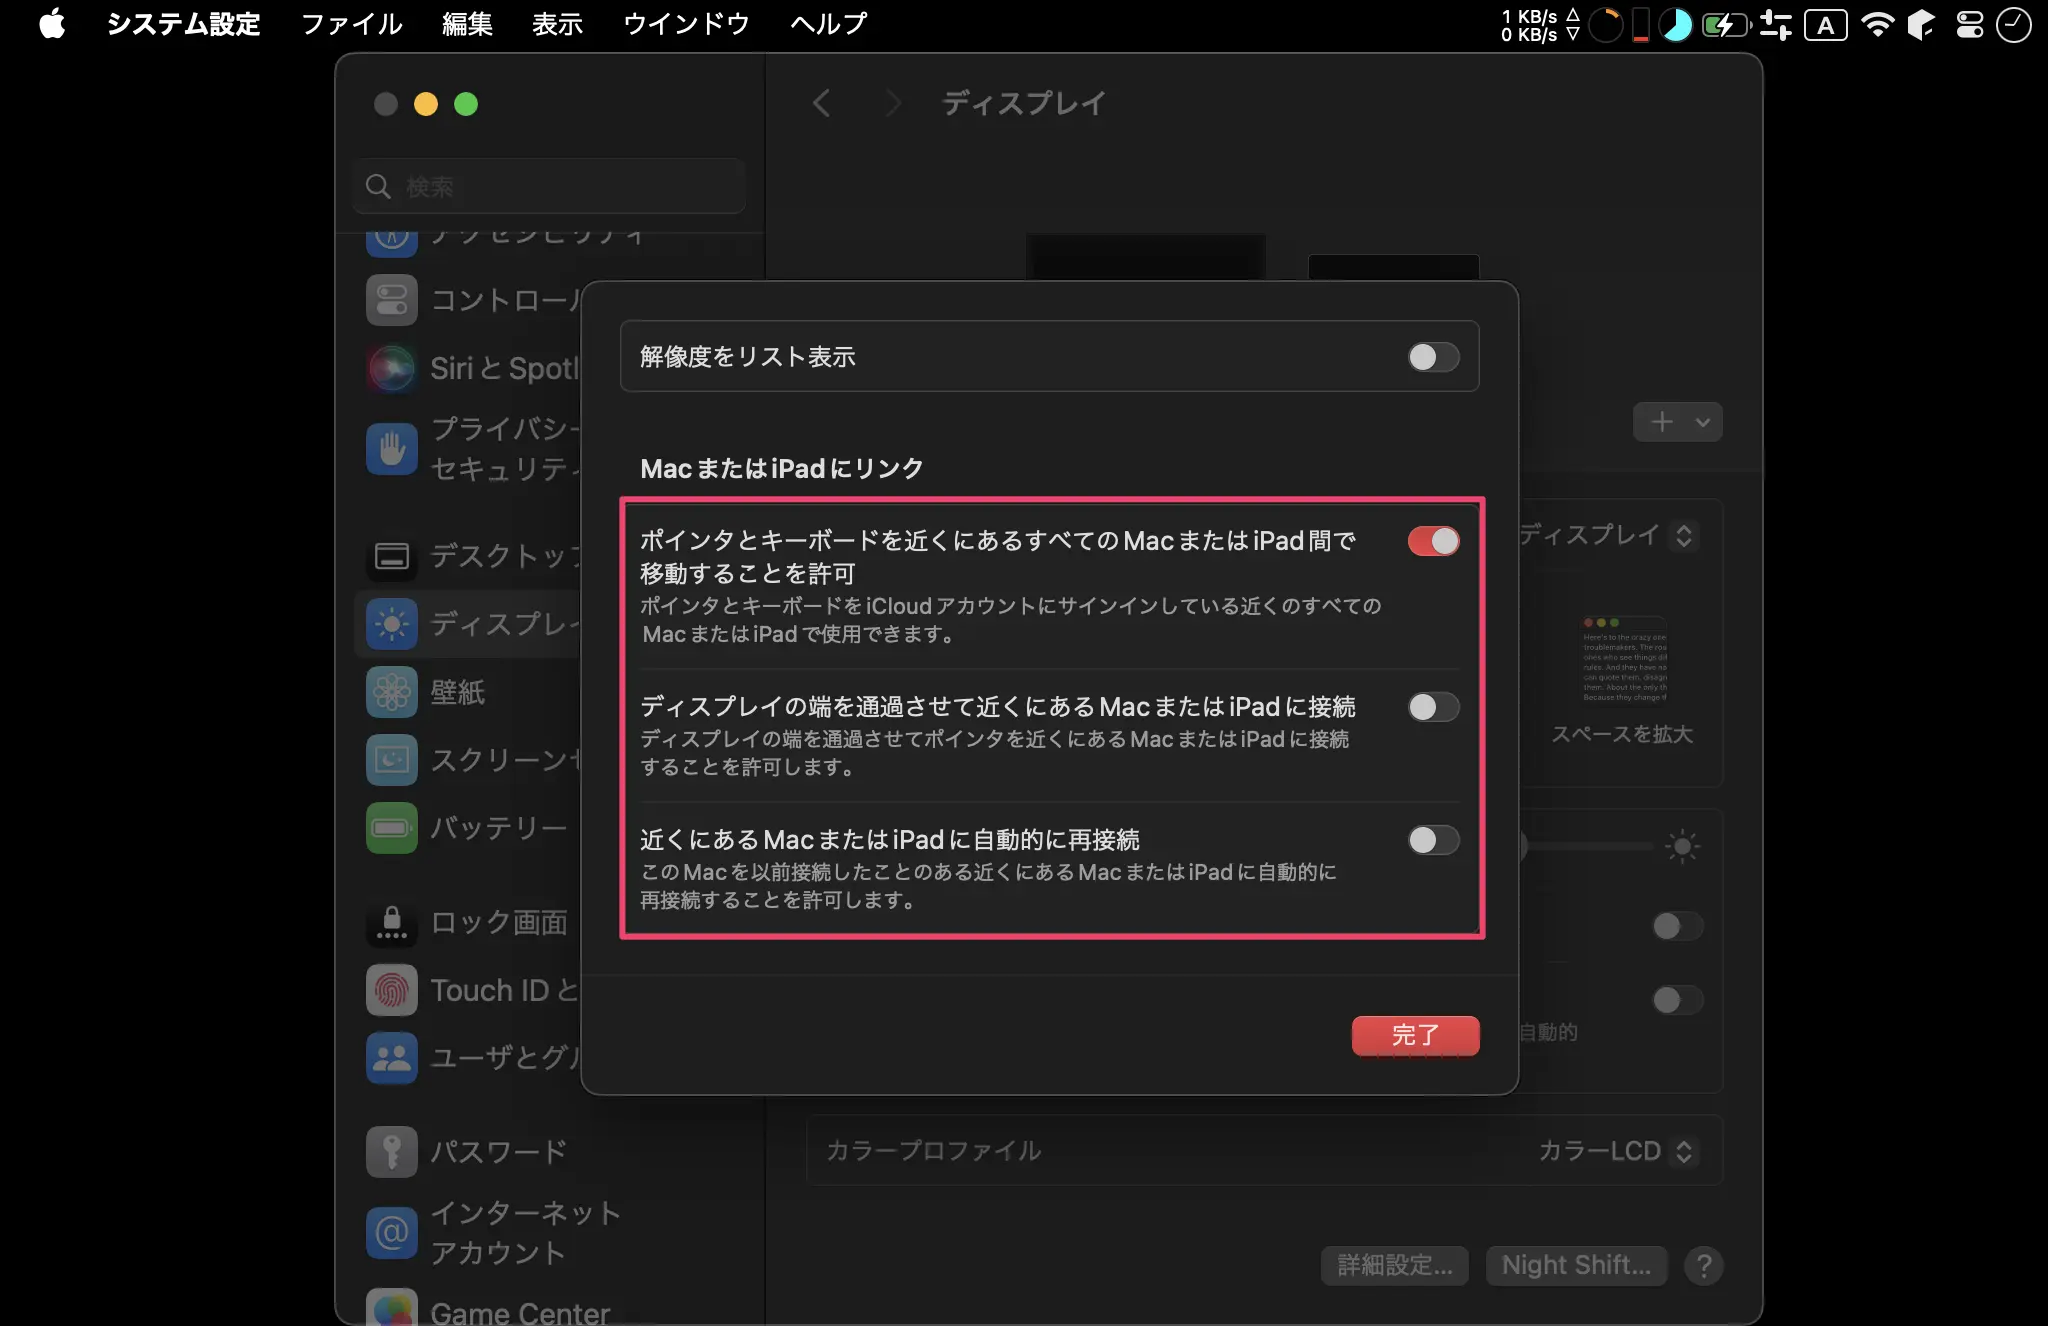
Task: Click the Night Shift... button
Action: (x=1576, y=1265)
